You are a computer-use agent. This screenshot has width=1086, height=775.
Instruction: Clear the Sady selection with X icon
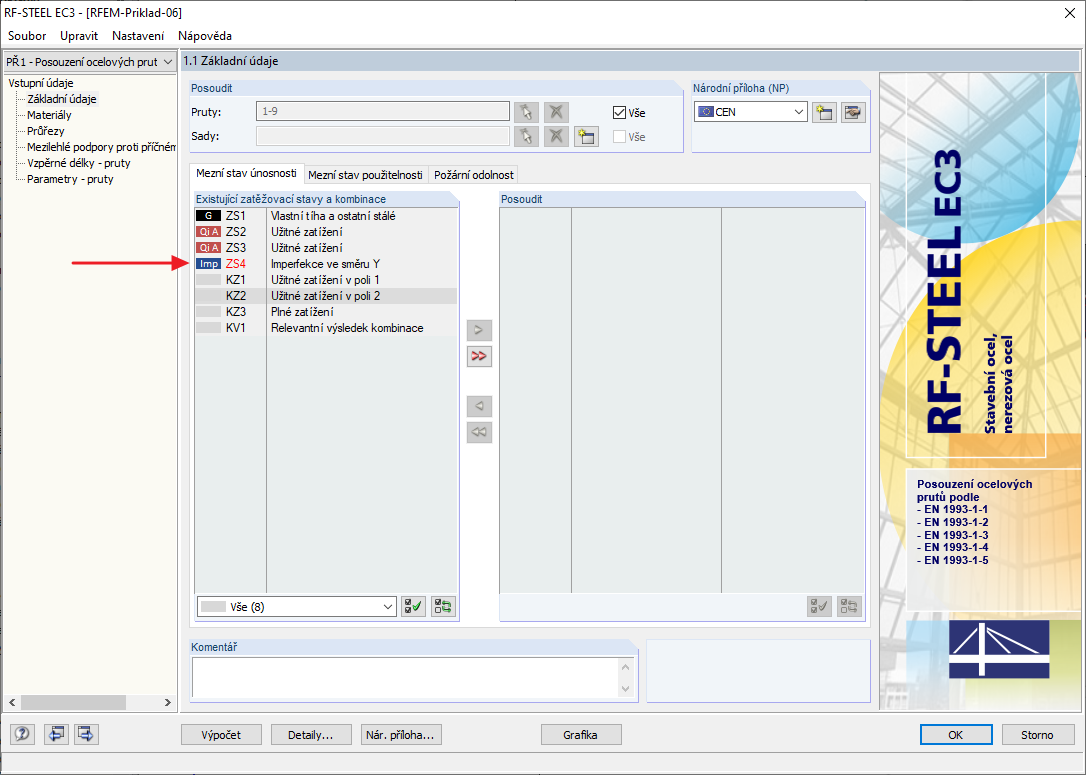556,136
